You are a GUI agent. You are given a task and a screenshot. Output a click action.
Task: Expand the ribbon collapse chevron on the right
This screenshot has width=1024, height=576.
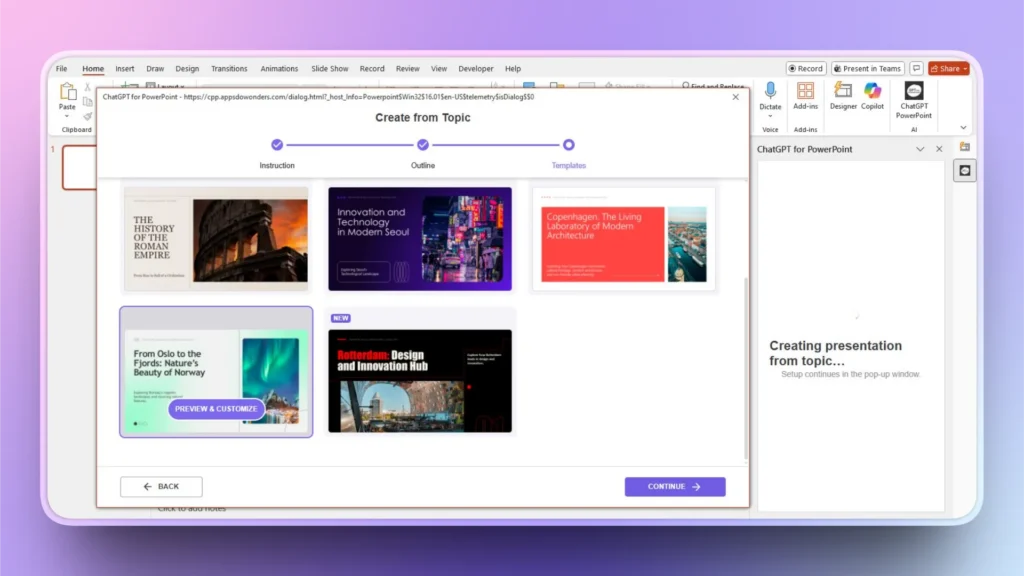tap(963, 127)
